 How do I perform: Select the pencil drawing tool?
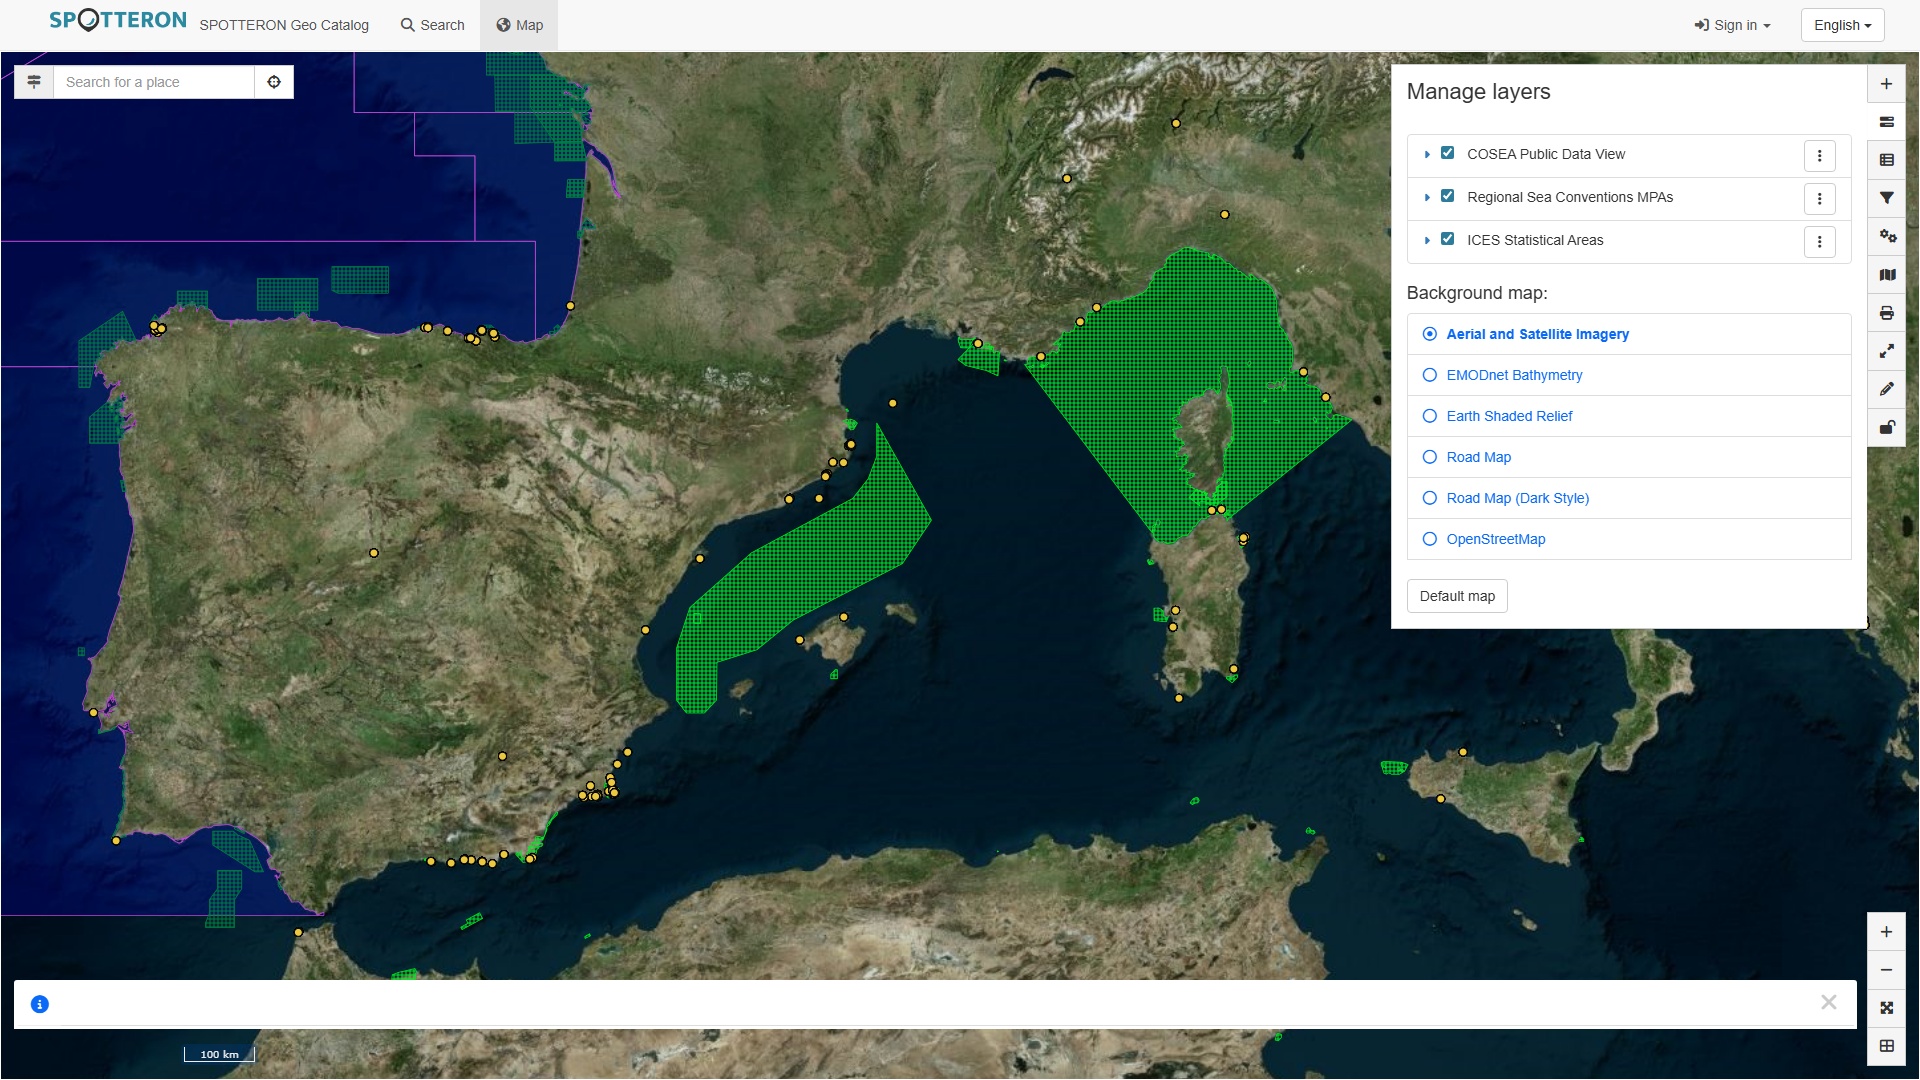[1887, 389]
